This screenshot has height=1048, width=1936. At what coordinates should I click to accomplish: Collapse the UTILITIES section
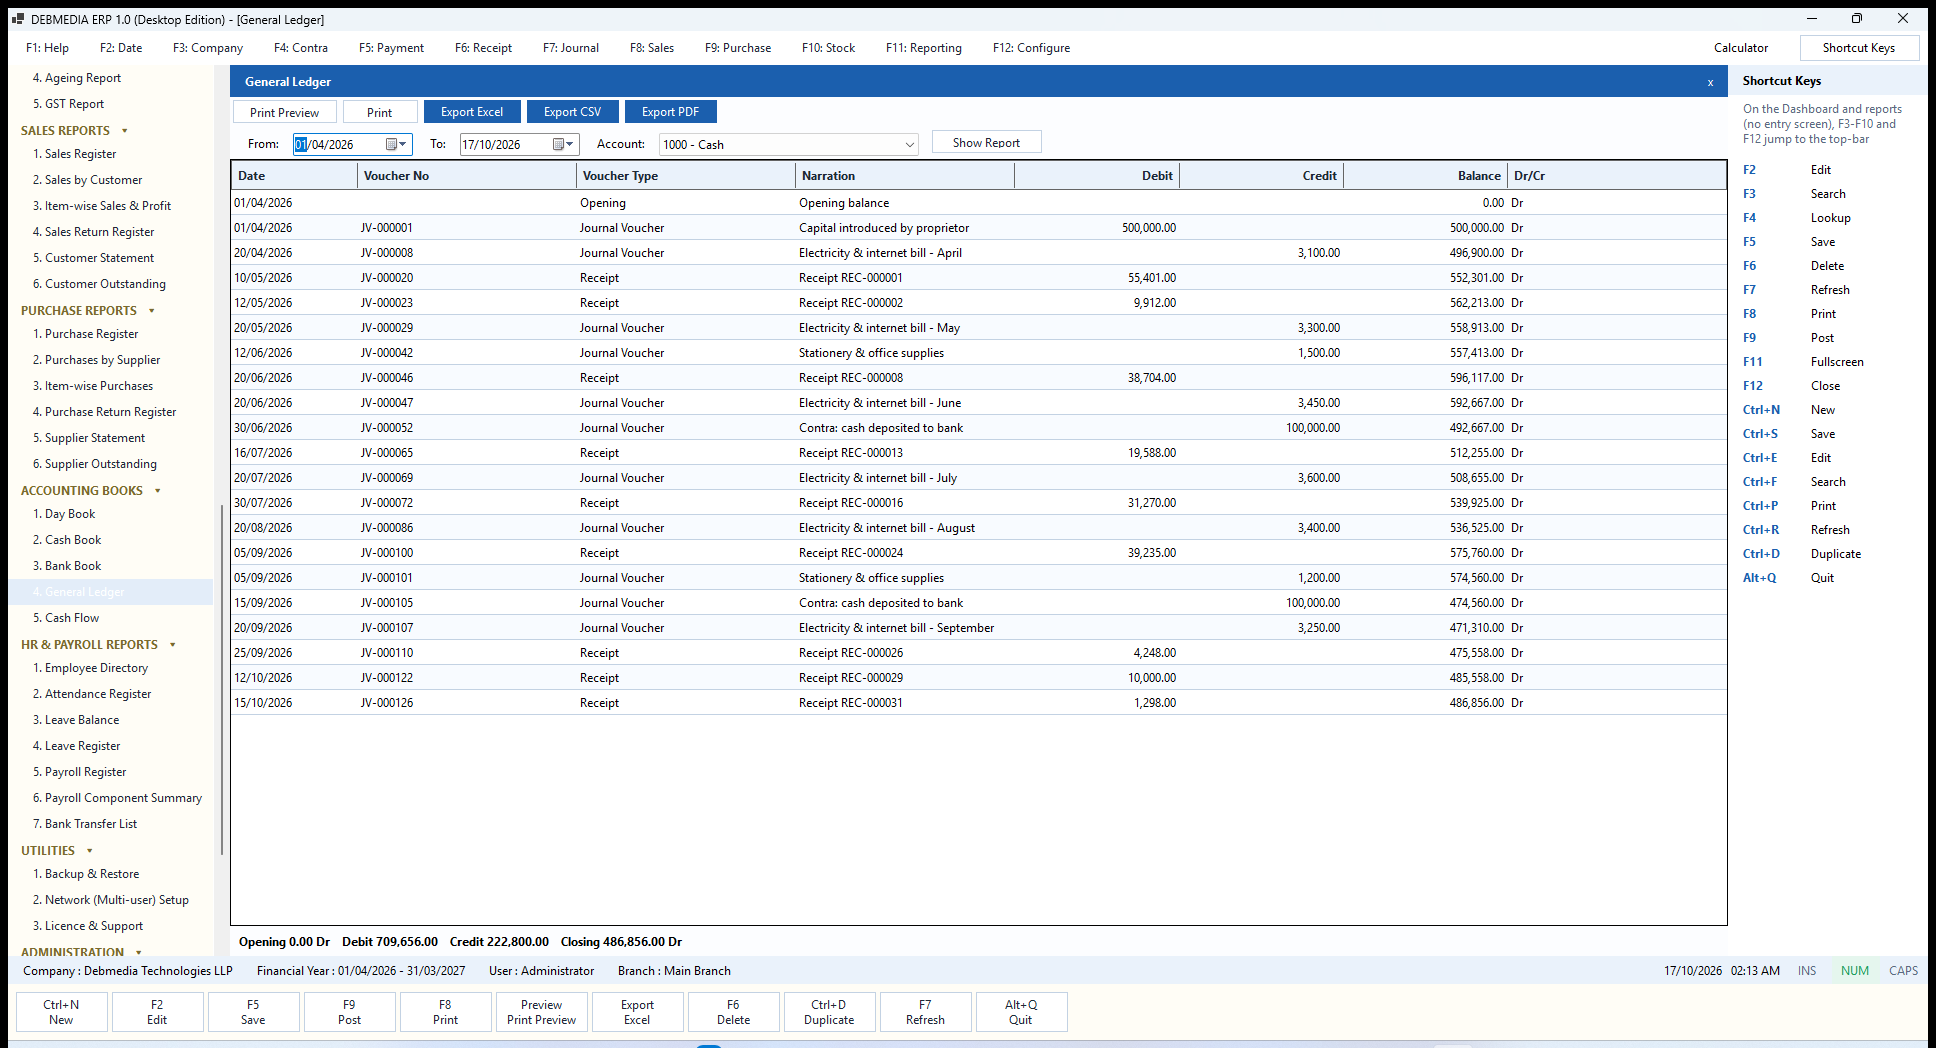click(x=90, y=851)
